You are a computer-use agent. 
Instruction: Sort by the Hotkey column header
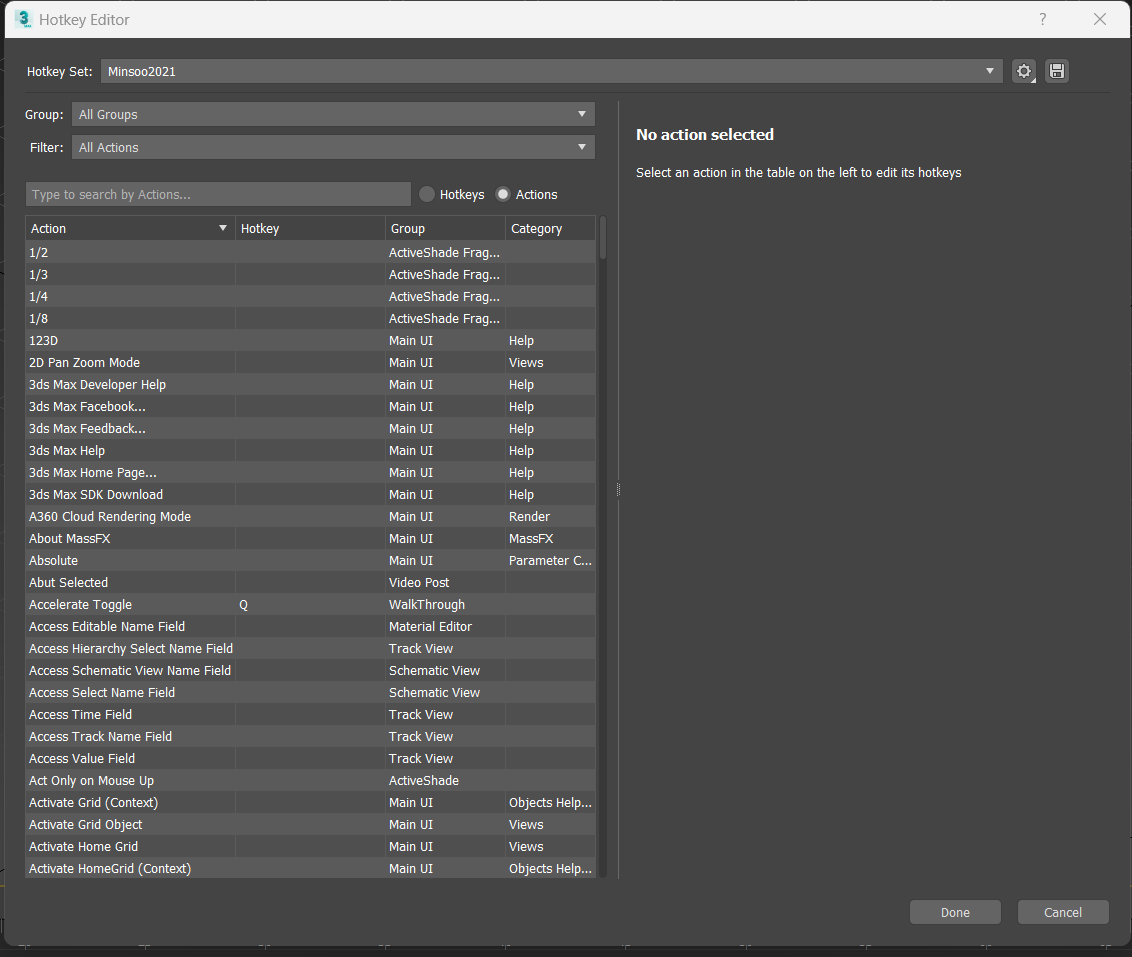pyautogui.click(x=310, y=228)
